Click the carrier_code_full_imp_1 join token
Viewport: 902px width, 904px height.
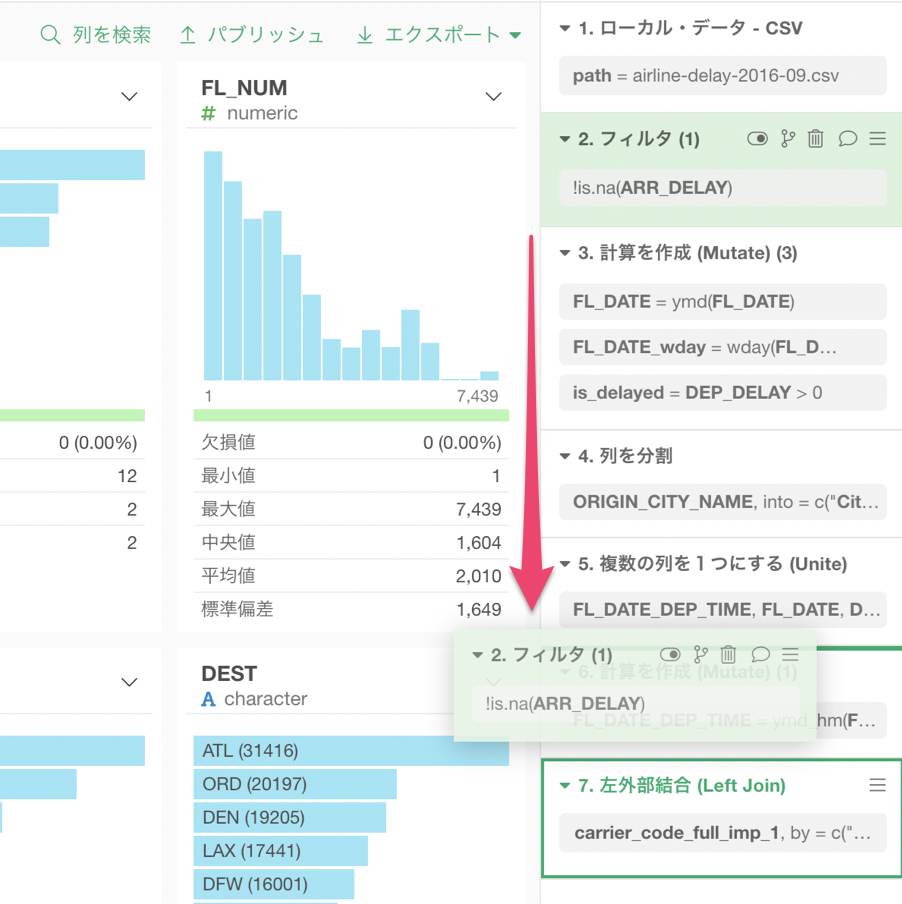[x=723, y=833]
